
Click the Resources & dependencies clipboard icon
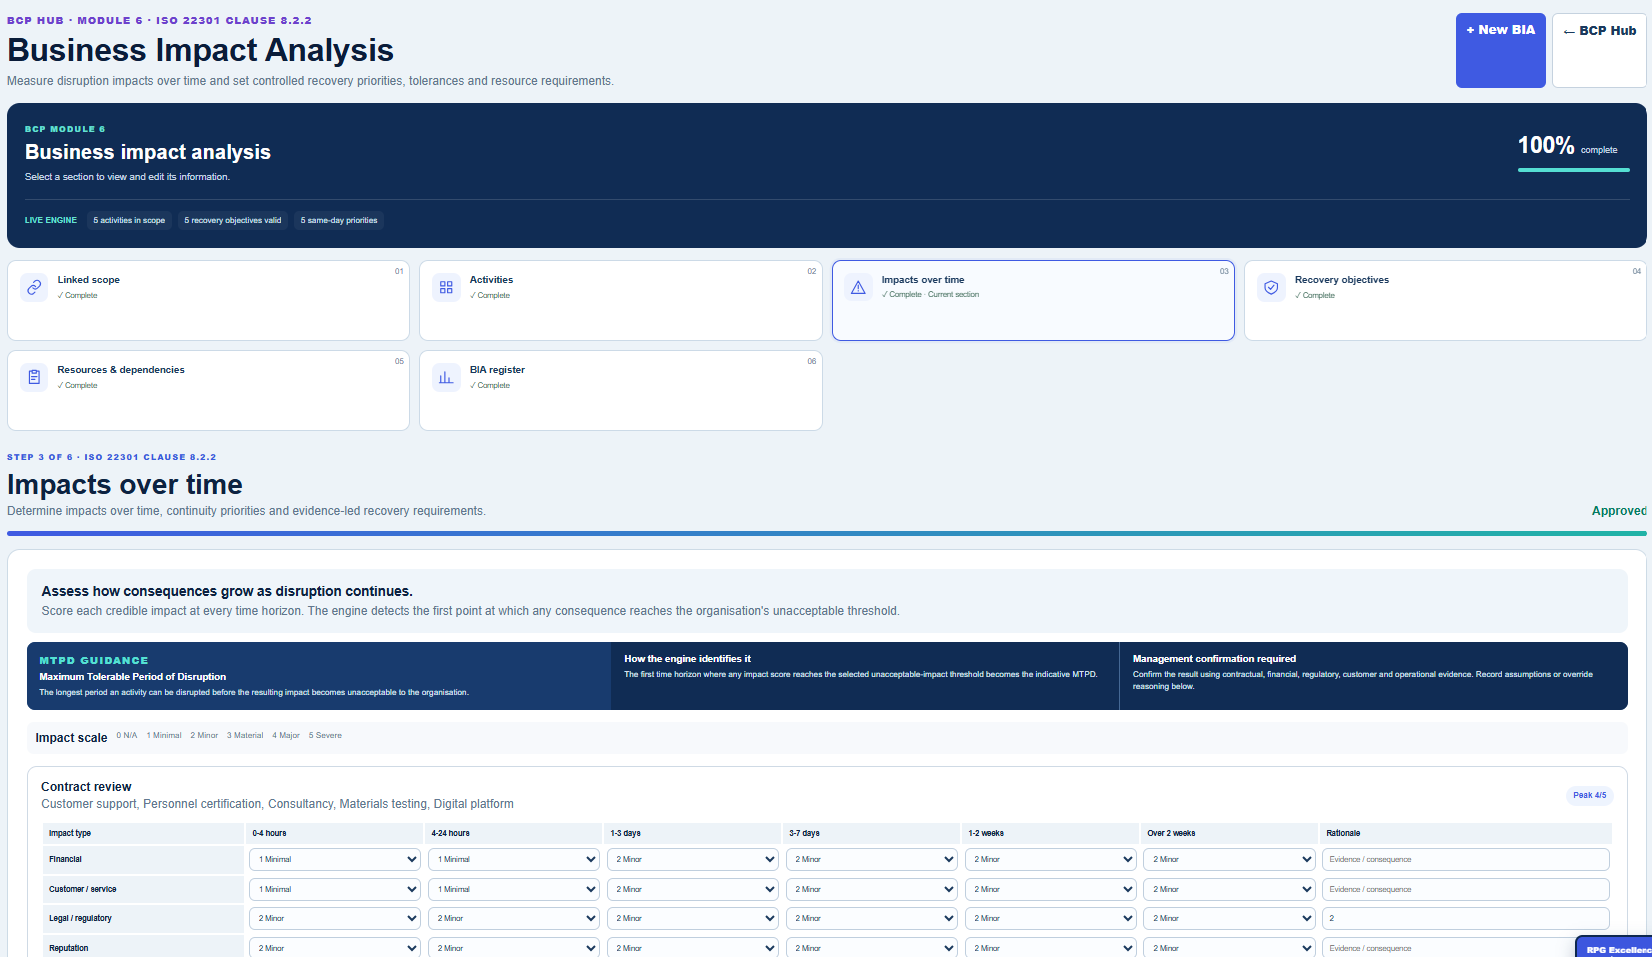[x=34, y=377]
